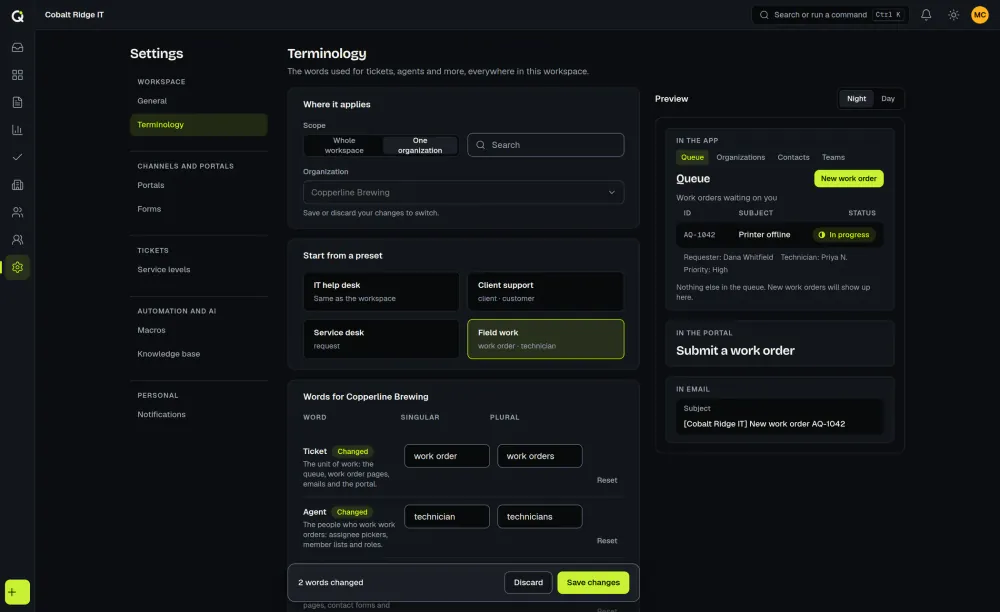This screenshot has height=612, width=1000.
Task: Edit the Ticket singular field 'work order'
Action: 446,456
